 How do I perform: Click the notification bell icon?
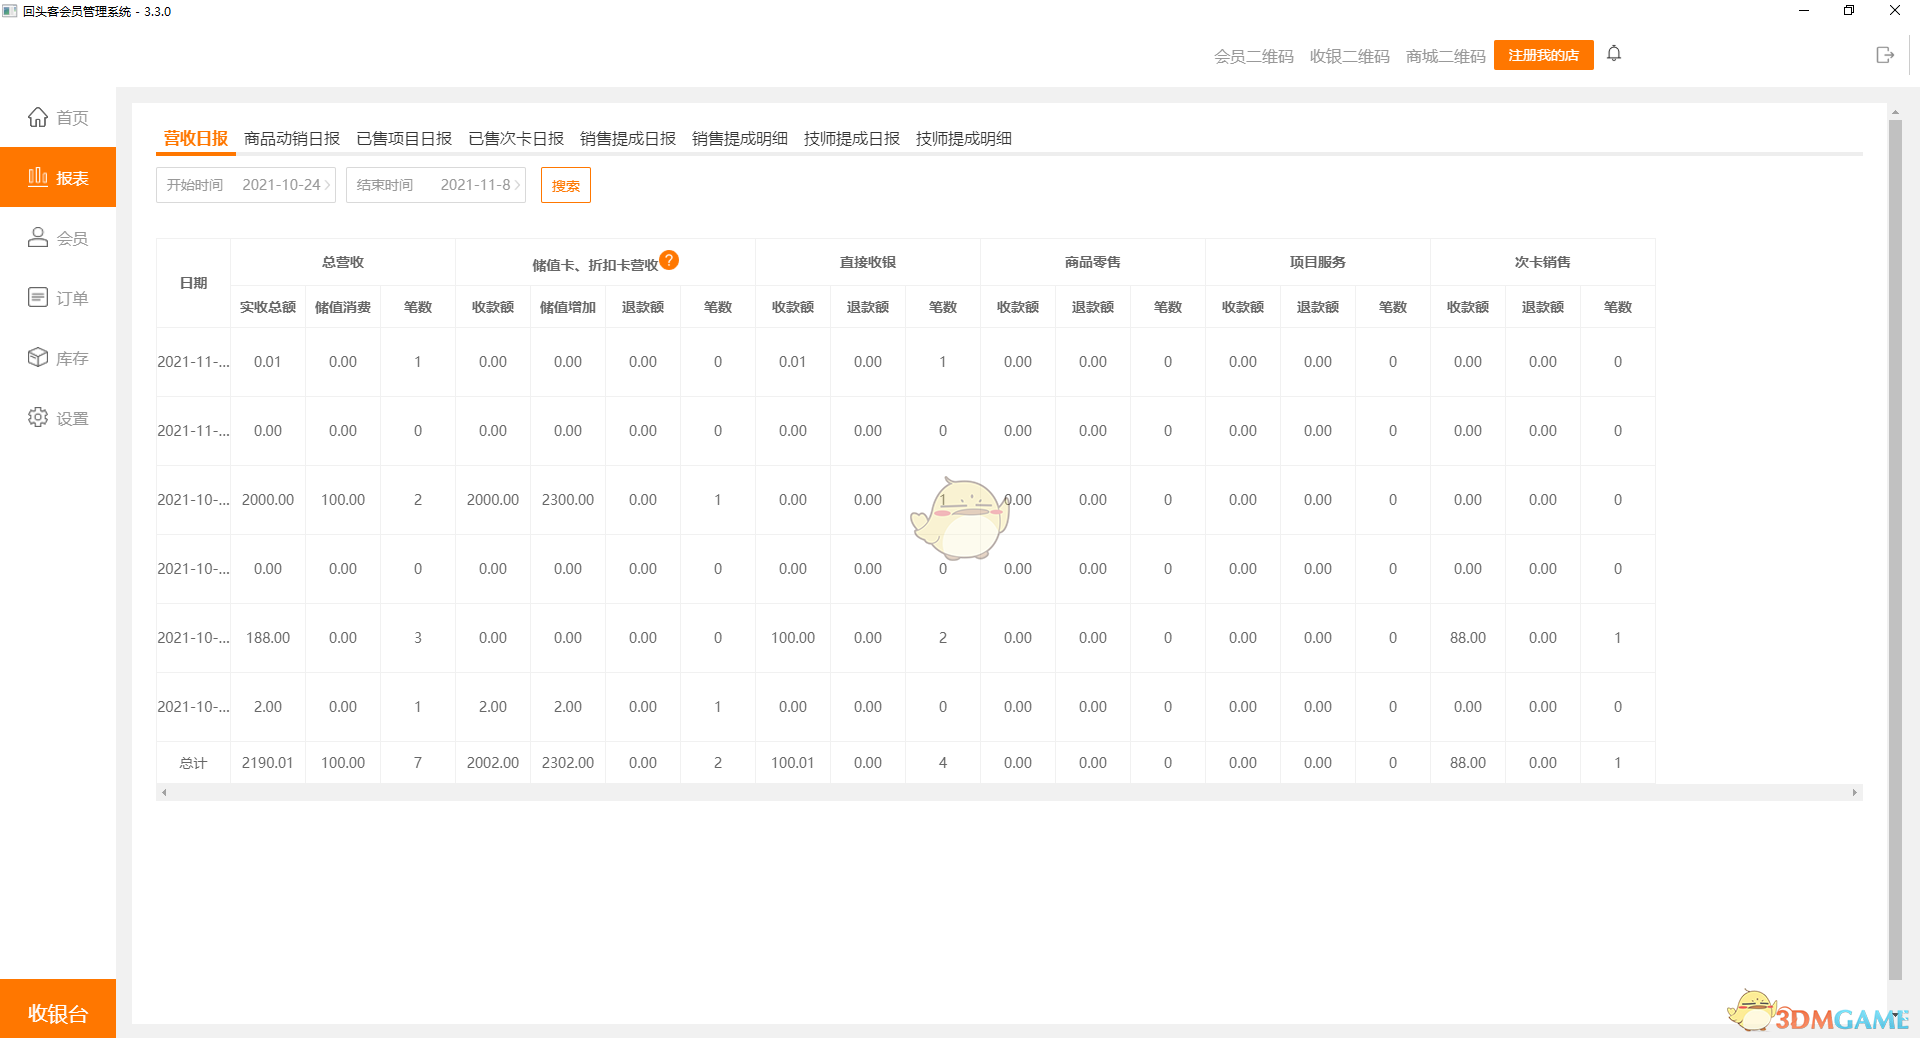1613,53
